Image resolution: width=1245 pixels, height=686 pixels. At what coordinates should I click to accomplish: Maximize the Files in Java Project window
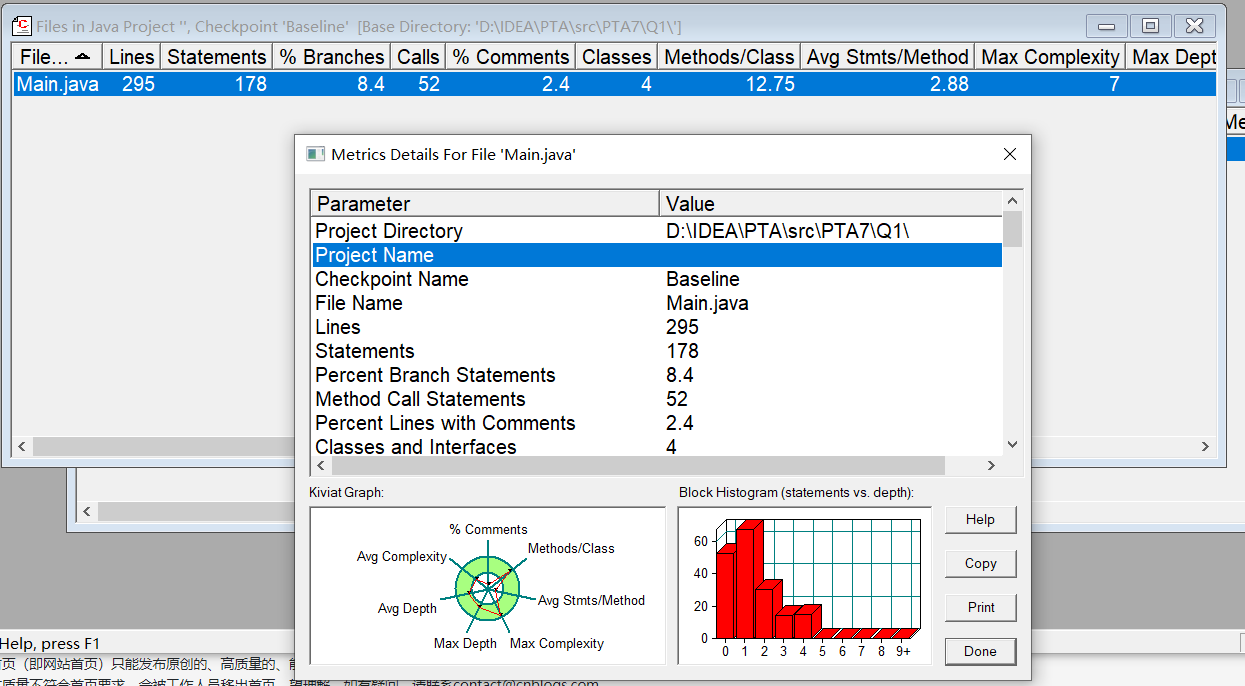point(1150,26)
